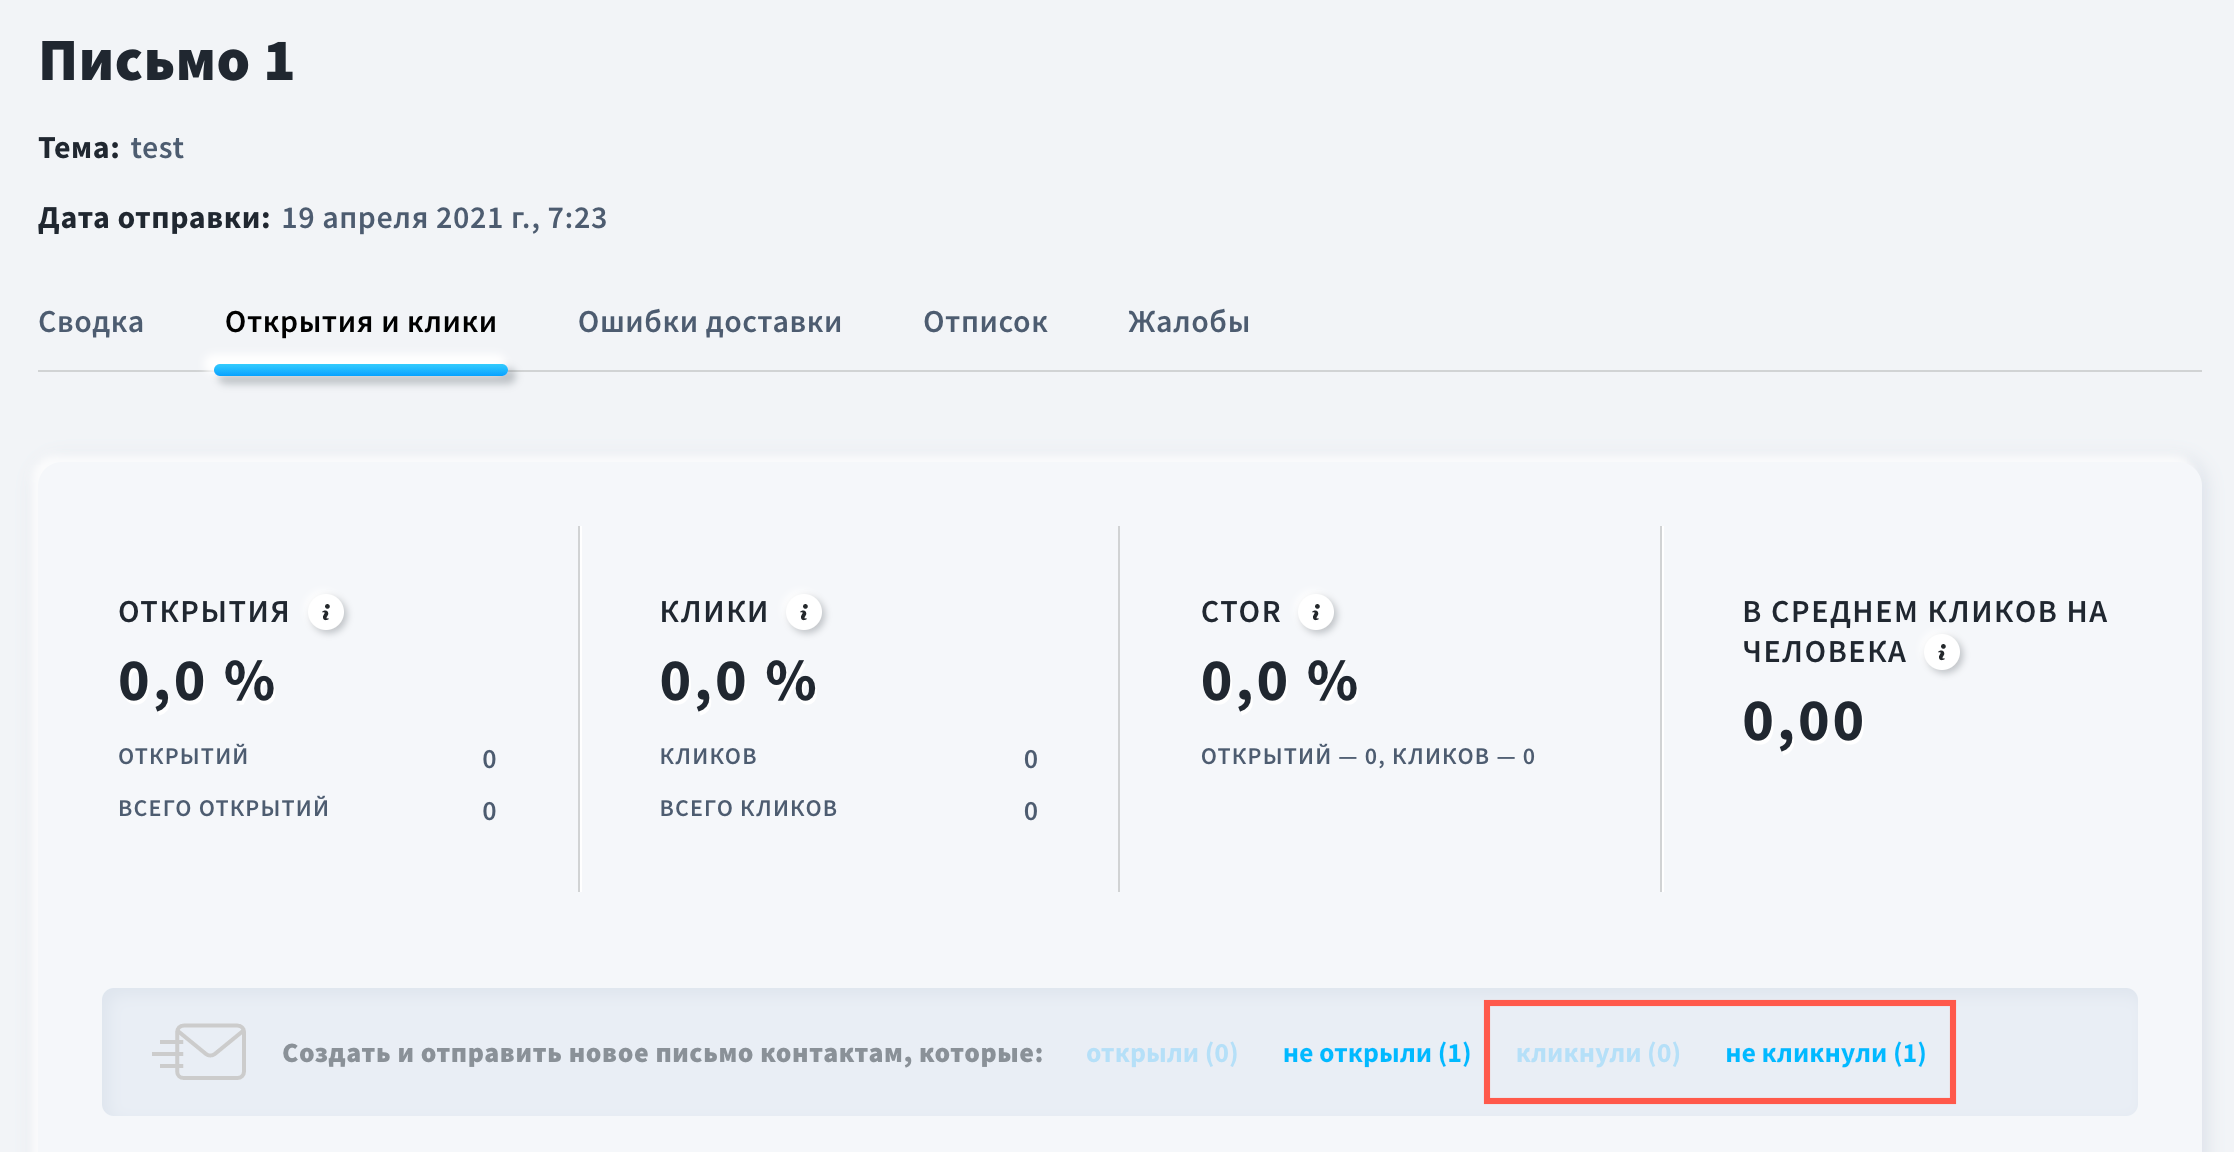Screen dimensions: 2234x1152
Task: Click the не открыли (1) link
Action: pyautogui.click(x=1377, y=1053)
